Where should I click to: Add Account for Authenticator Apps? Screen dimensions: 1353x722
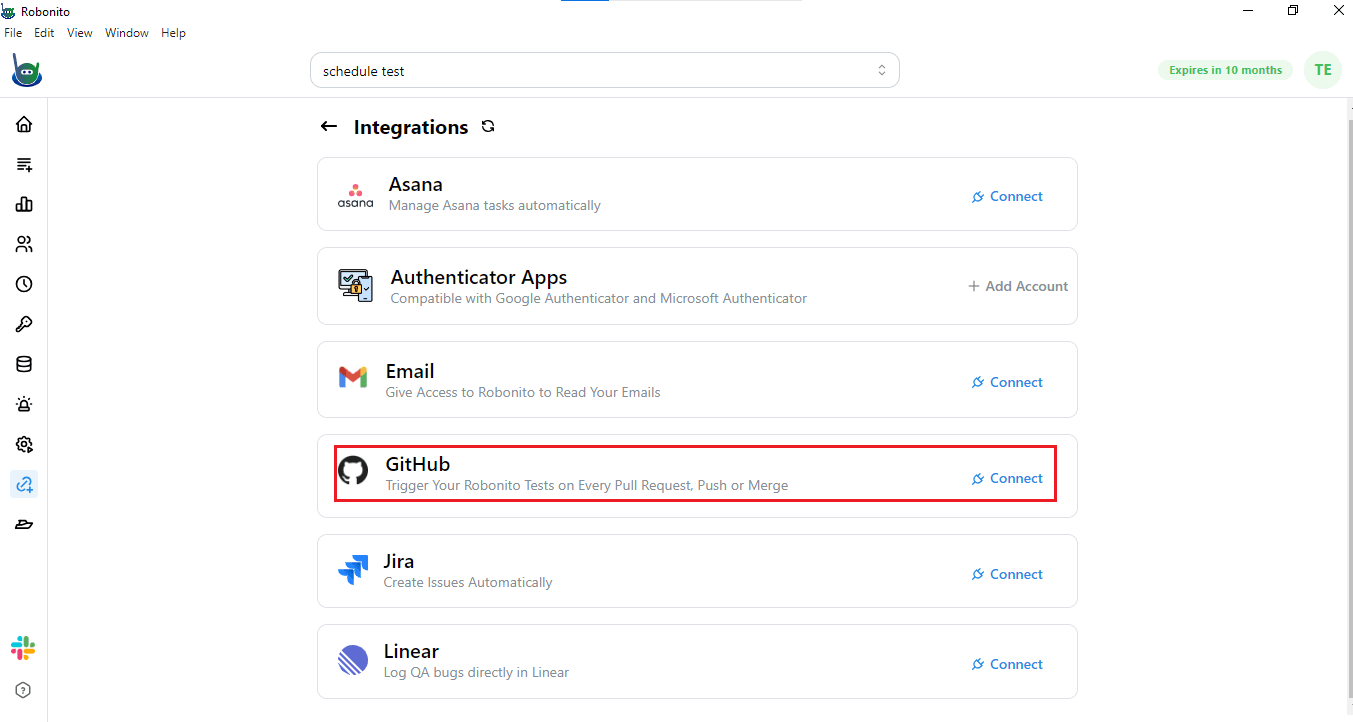[1018, 286]
